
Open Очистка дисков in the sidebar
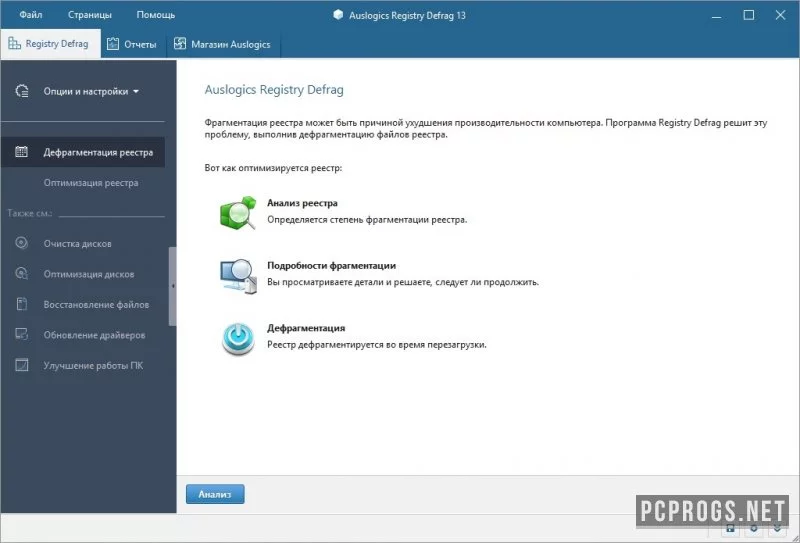pos(78,243)
